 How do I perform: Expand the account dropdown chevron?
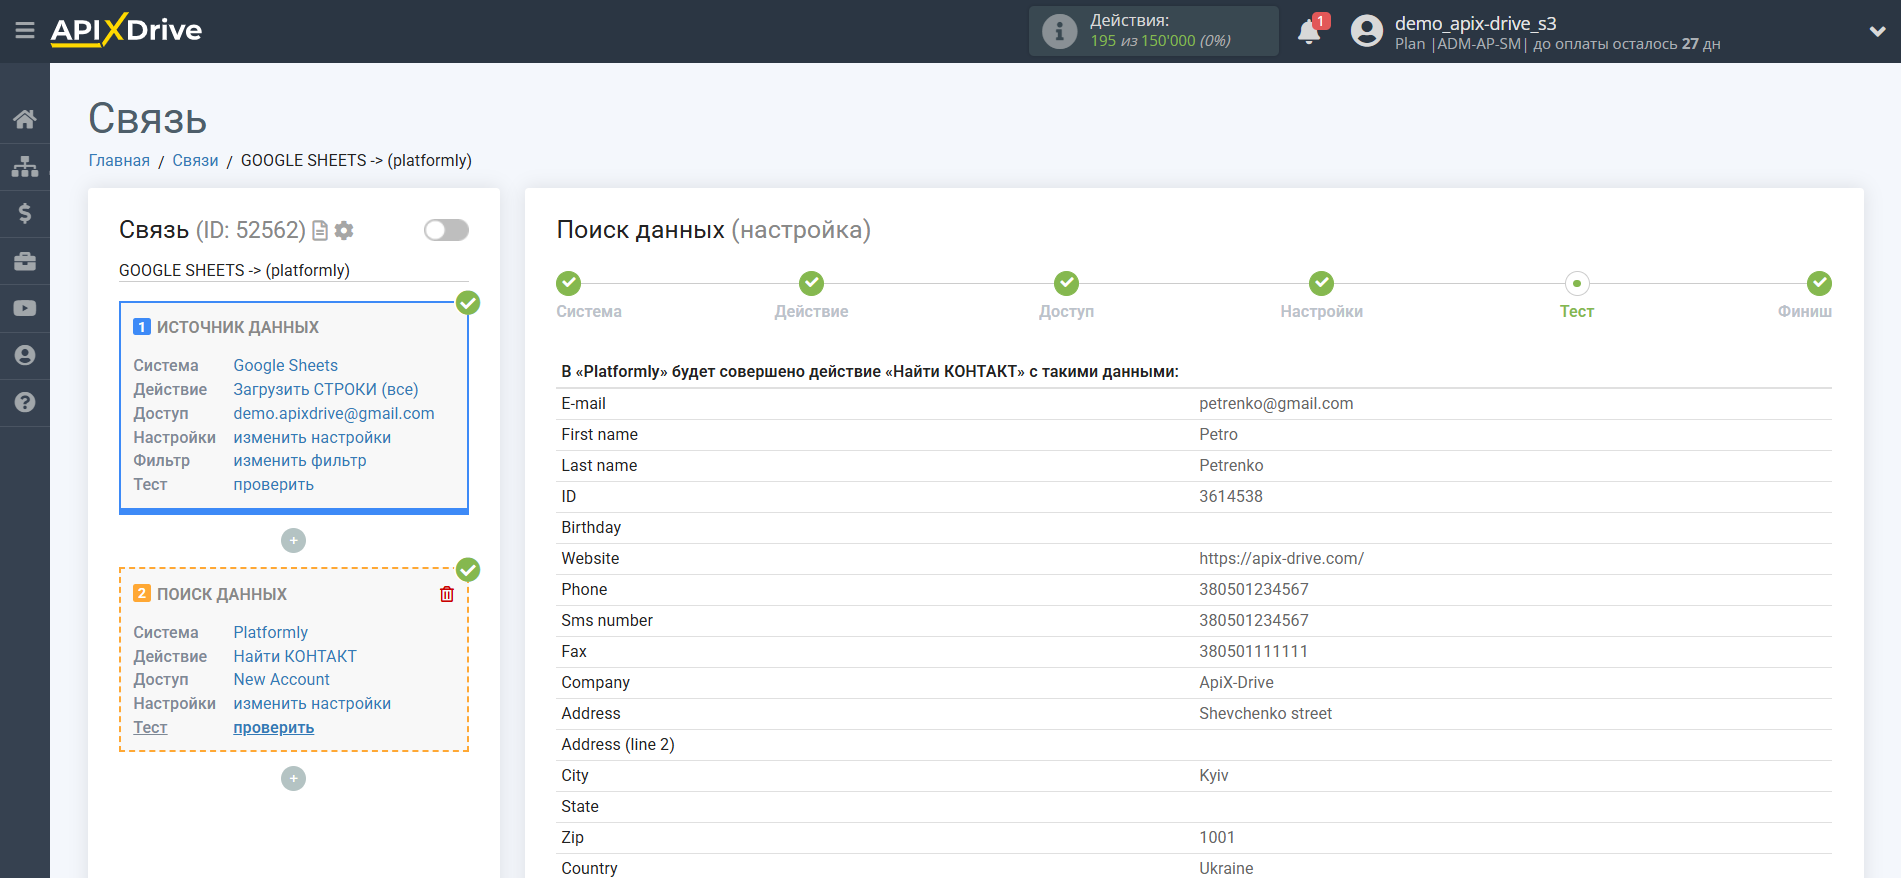coord(1877,31)
